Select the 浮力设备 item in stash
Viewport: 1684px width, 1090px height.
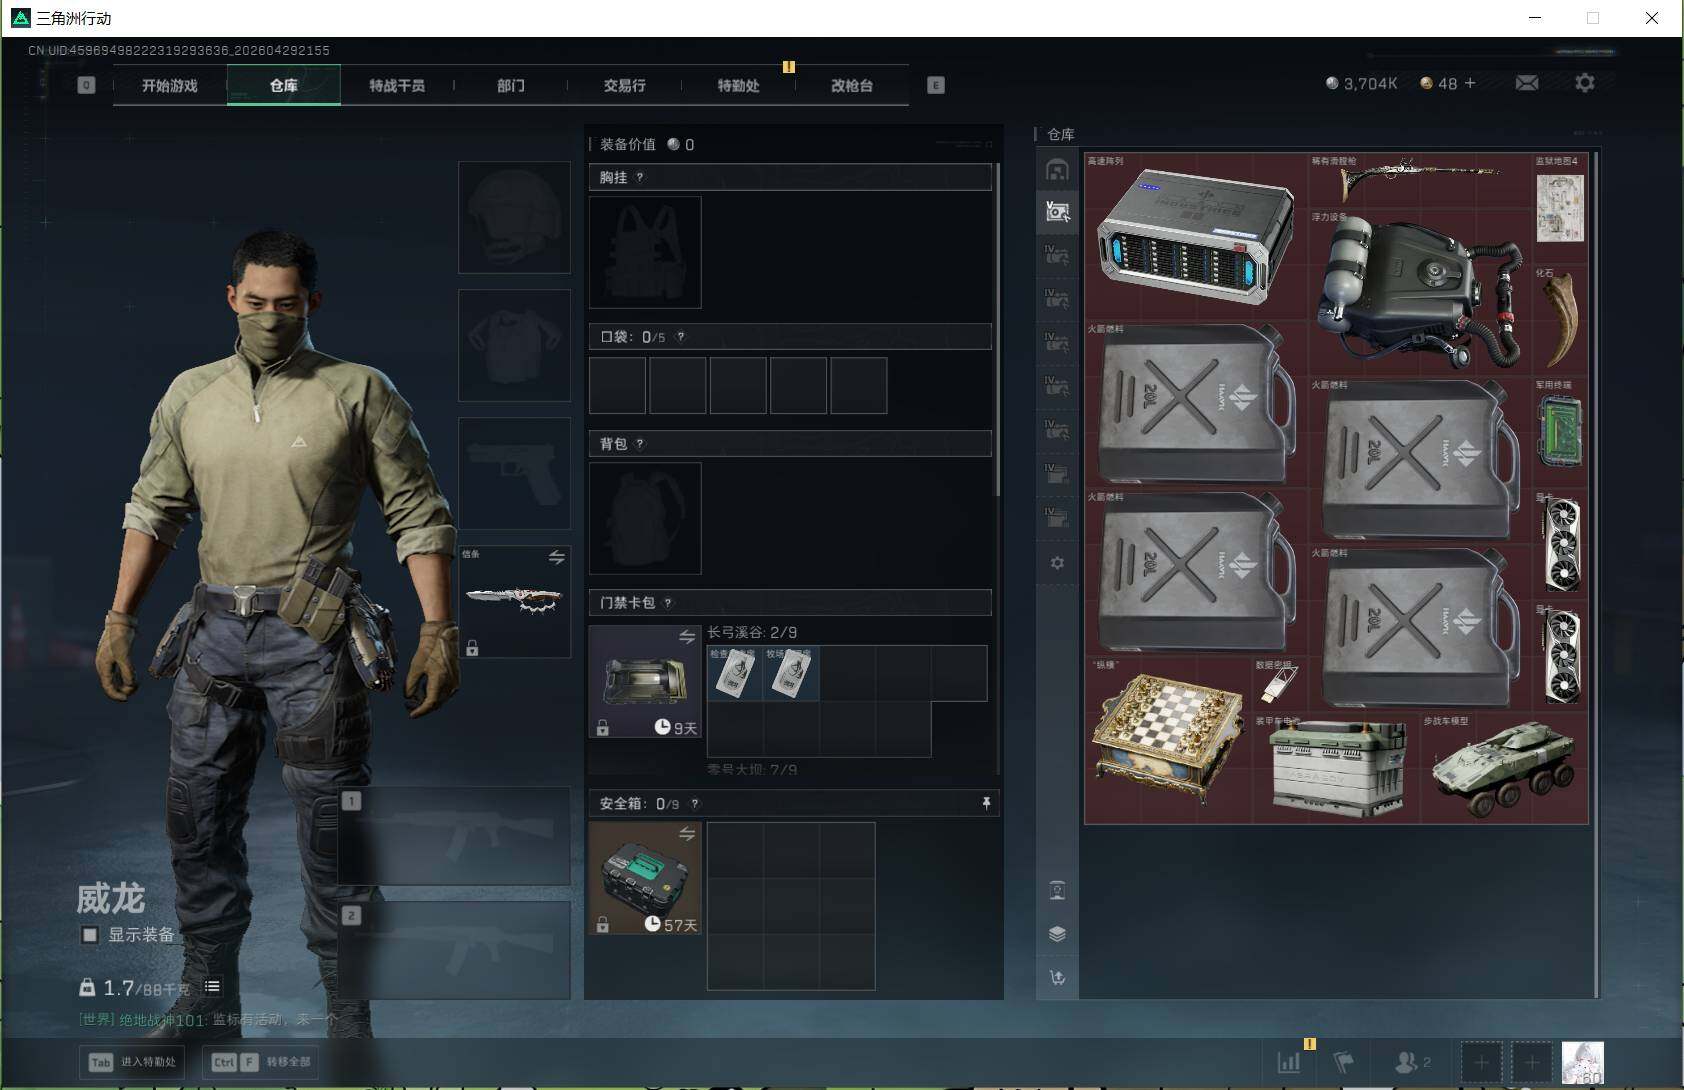tap(1421, 293)
